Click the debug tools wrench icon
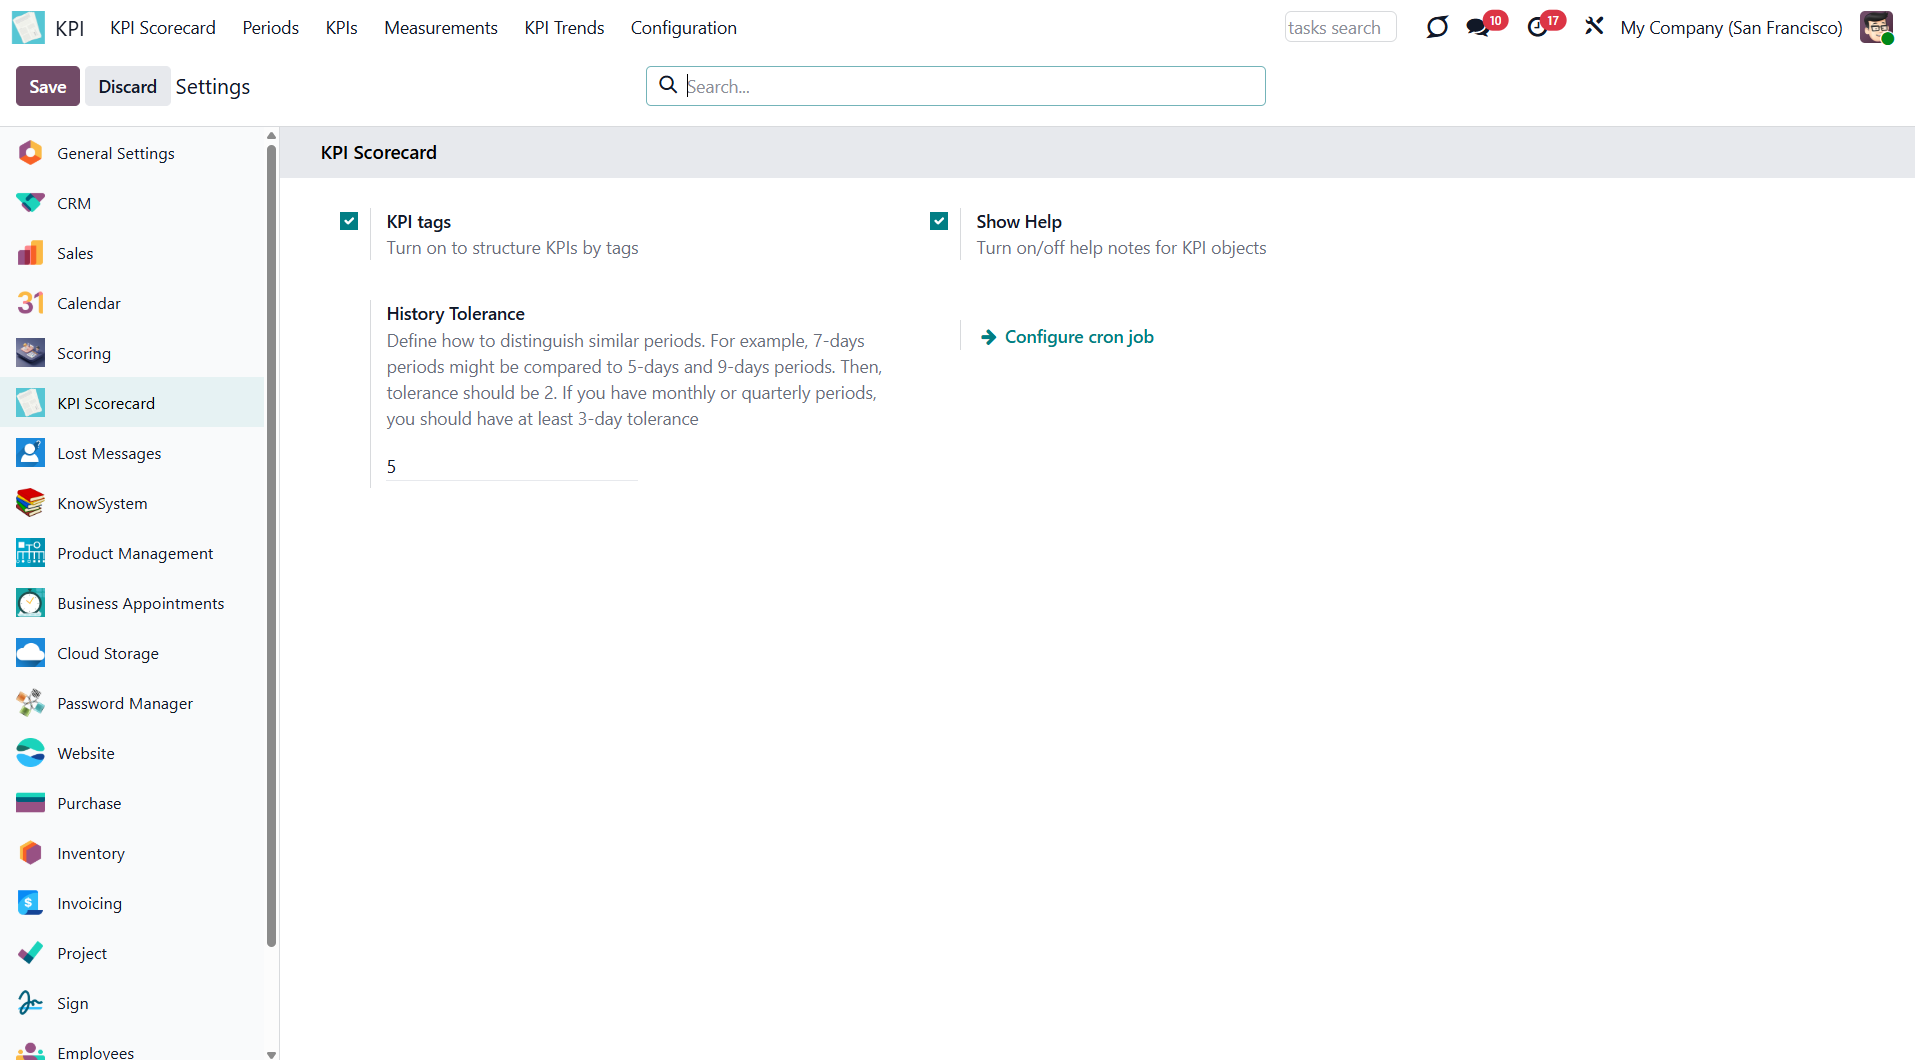1915x1060 pixels. (1594, 27)
